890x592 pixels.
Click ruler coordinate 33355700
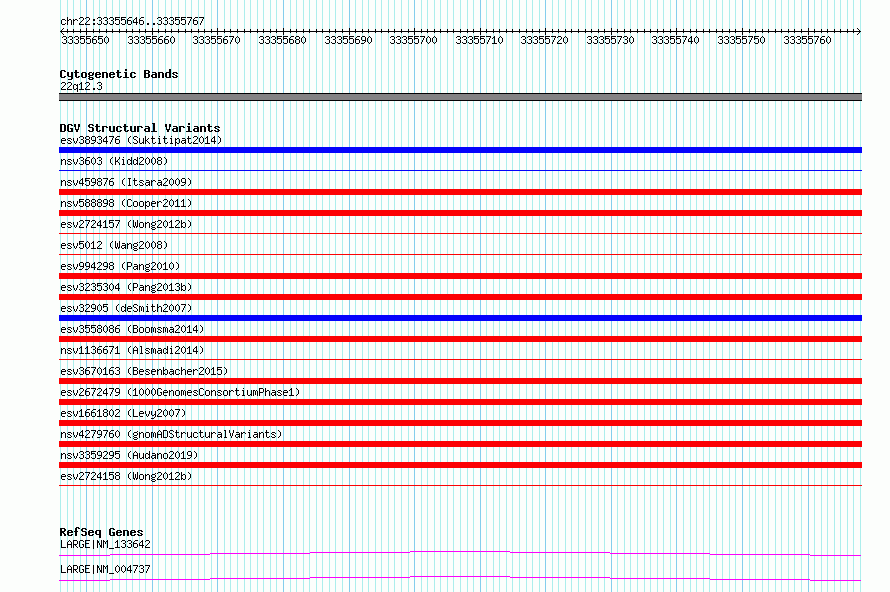click(413, 40)
